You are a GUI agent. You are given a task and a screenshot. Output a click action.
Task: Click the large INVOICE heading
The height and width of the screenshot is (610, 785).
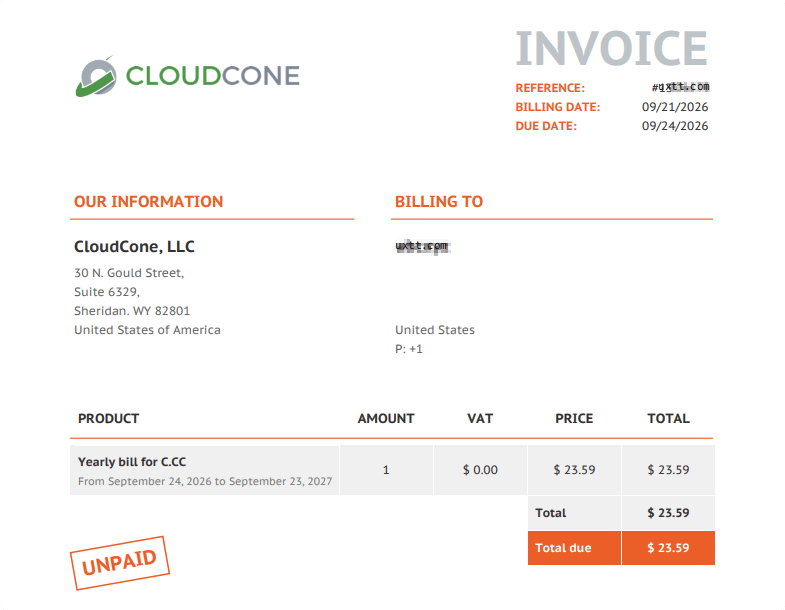coord(611,49)
